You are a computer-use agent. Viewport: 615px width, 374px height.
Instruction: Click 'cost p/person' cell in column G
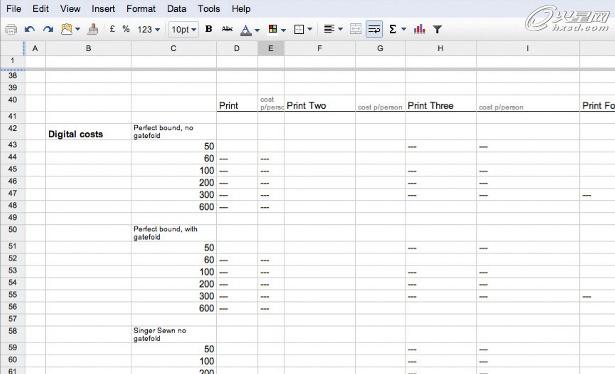[380, 103]
